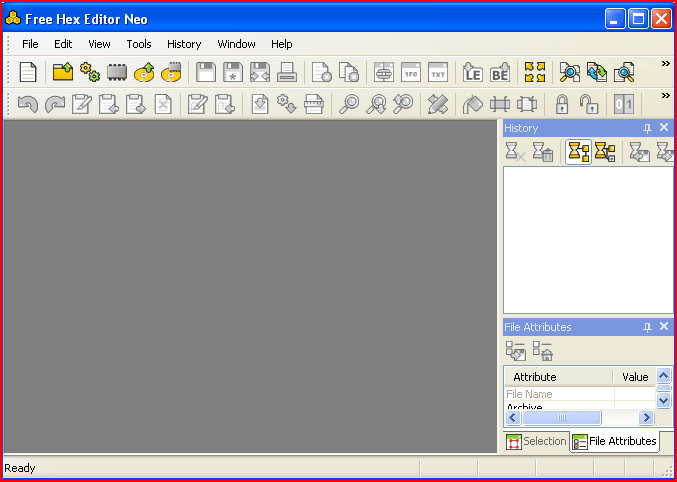
Task: Open volume icon with disc and chip
Action: (x=171, y=72)
